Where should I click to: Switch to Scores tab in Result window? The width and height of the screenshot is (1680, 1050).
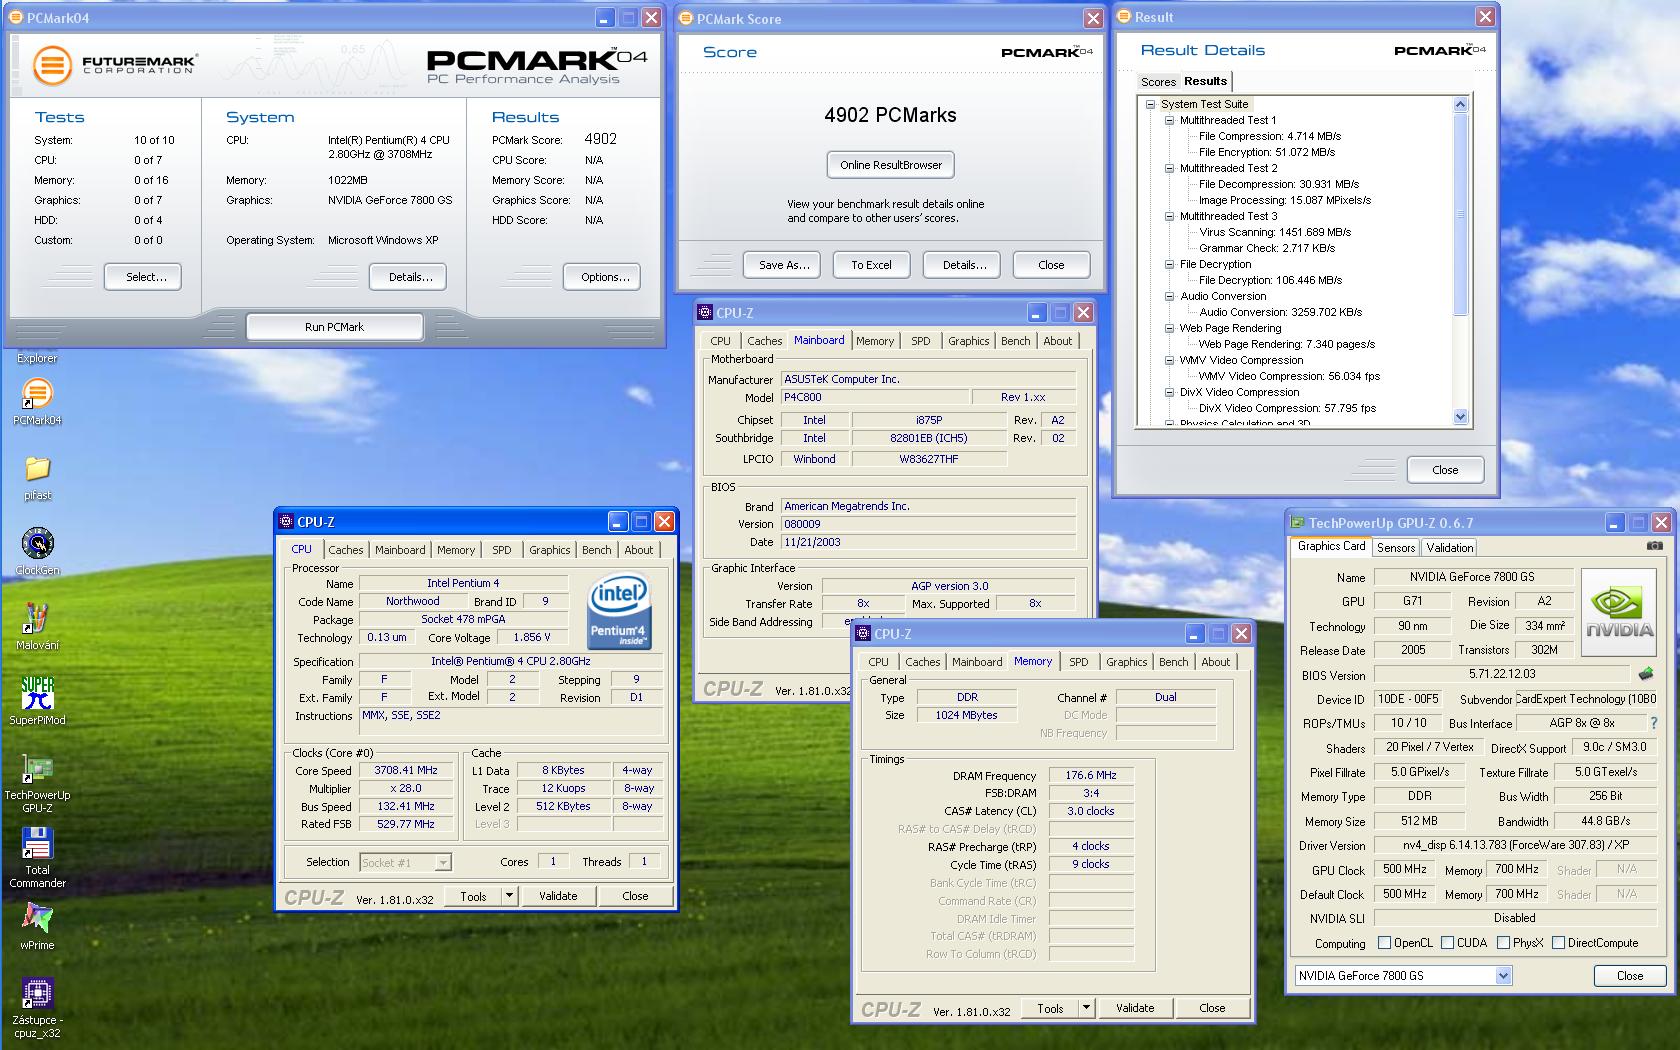pyautogui.click(x=1158, y=82)
